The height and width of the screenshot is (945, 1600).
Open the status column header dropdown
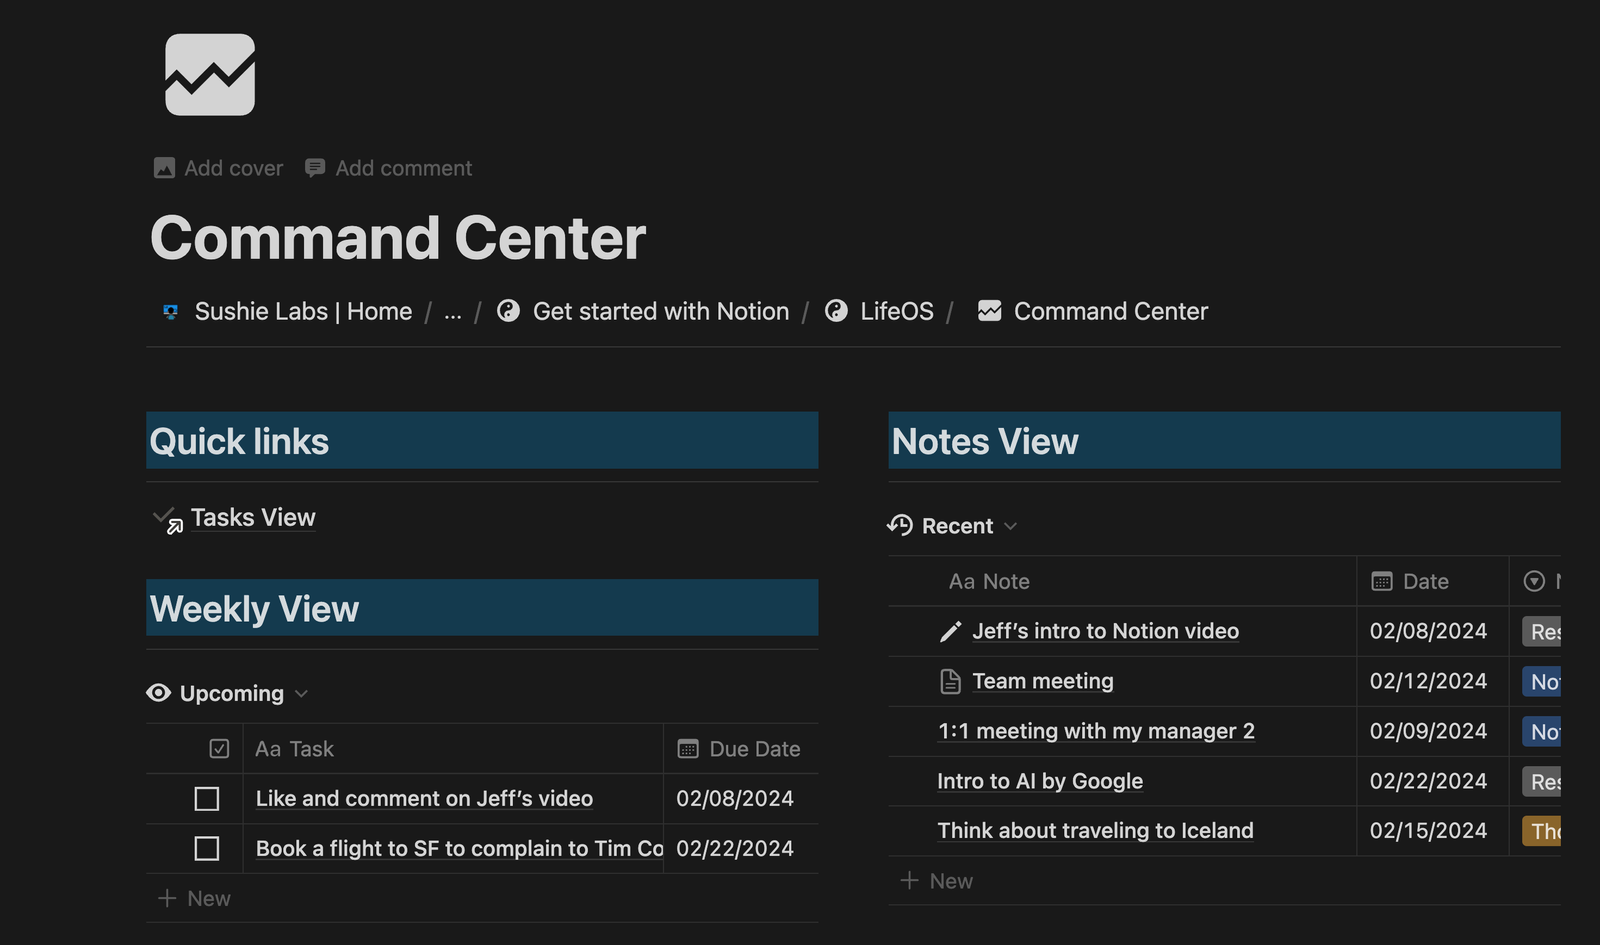pyautogui.click(x=1534, y=581)
